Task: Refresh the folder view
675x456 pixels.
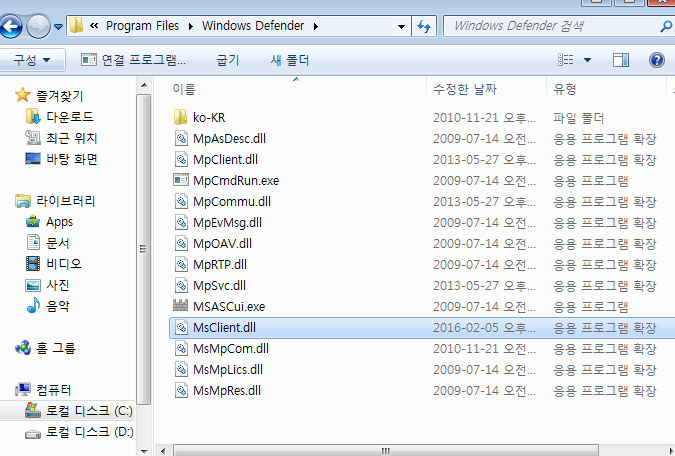Action: [x=424, y=27]
